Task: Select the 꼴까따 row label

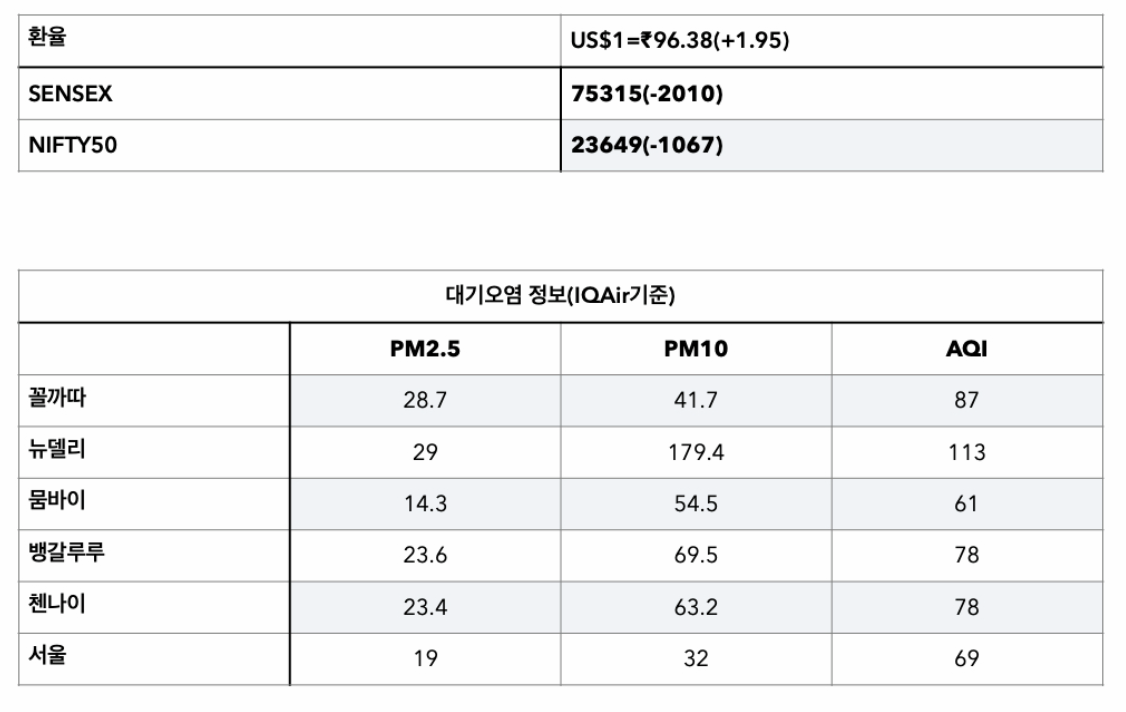Action: (x=57, y=397)
